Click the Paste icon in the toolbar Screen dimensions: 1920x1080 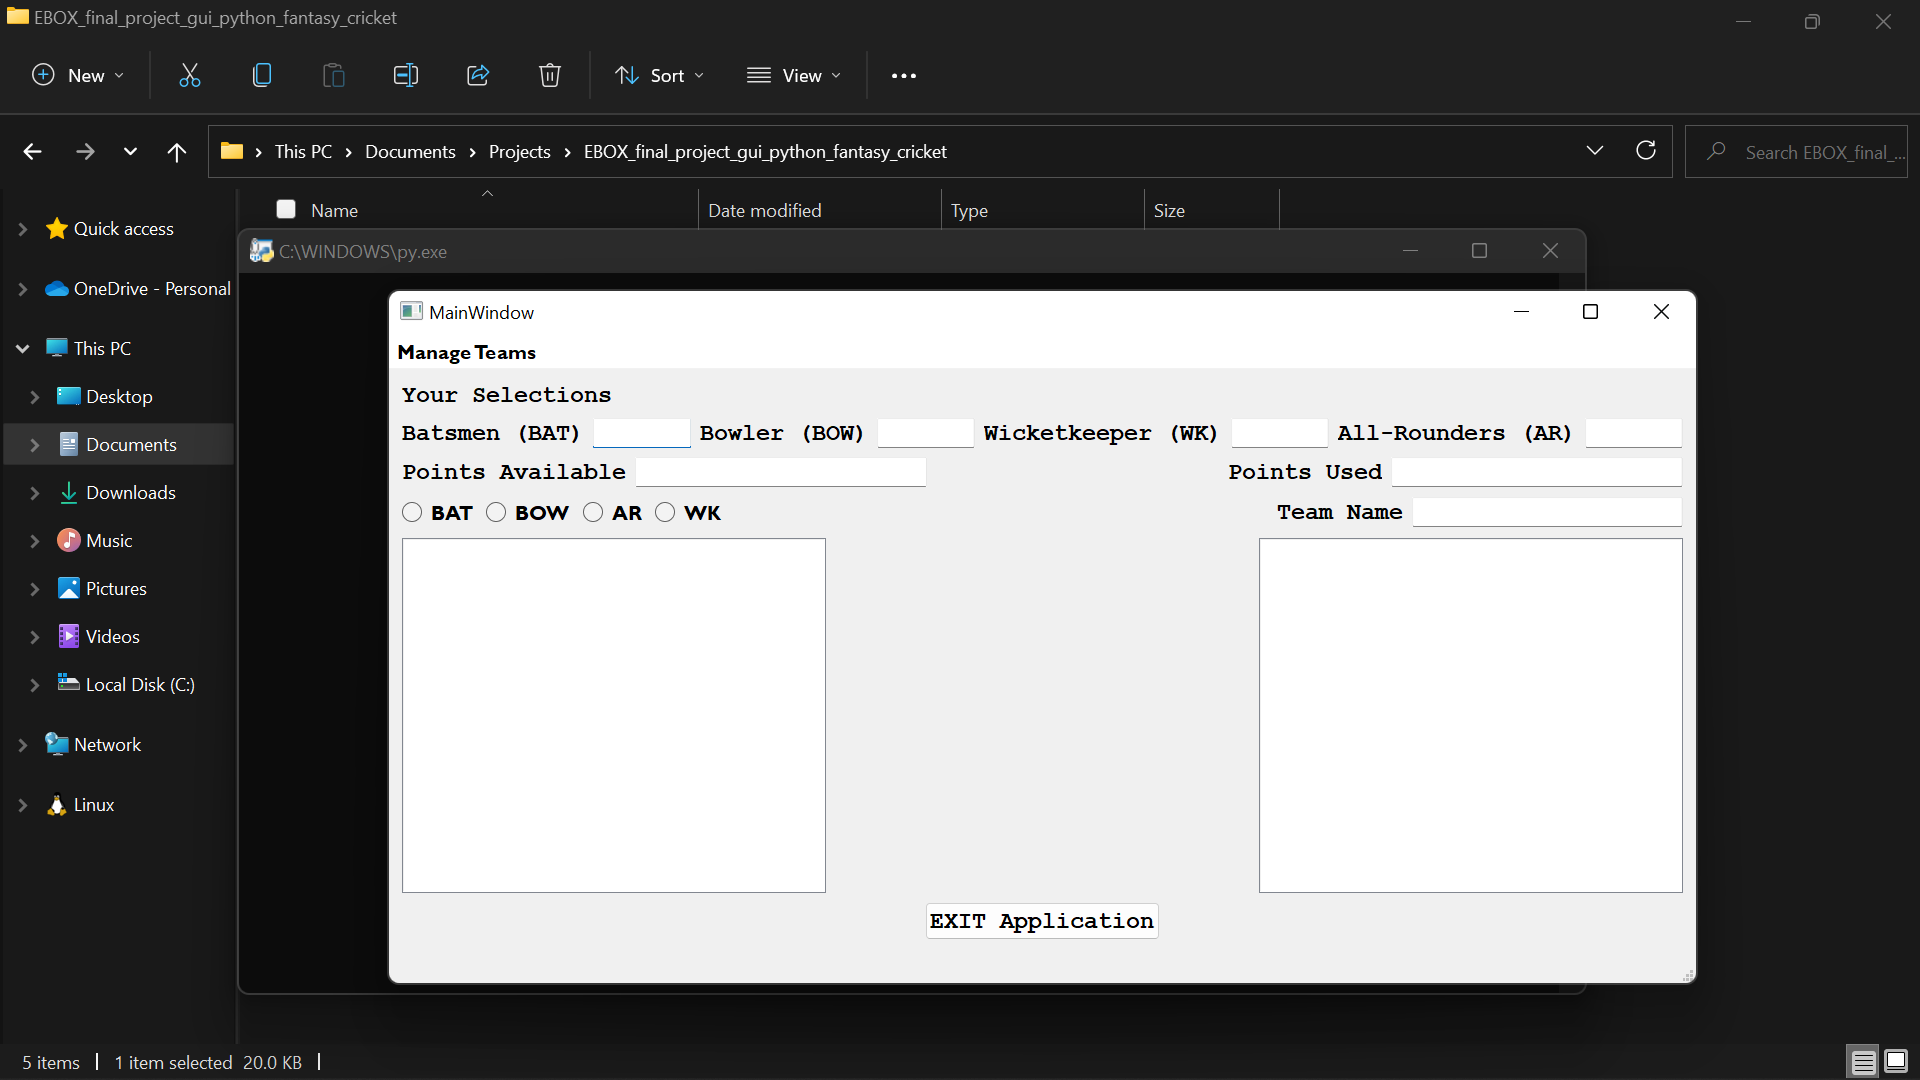(x=333, y=75)
